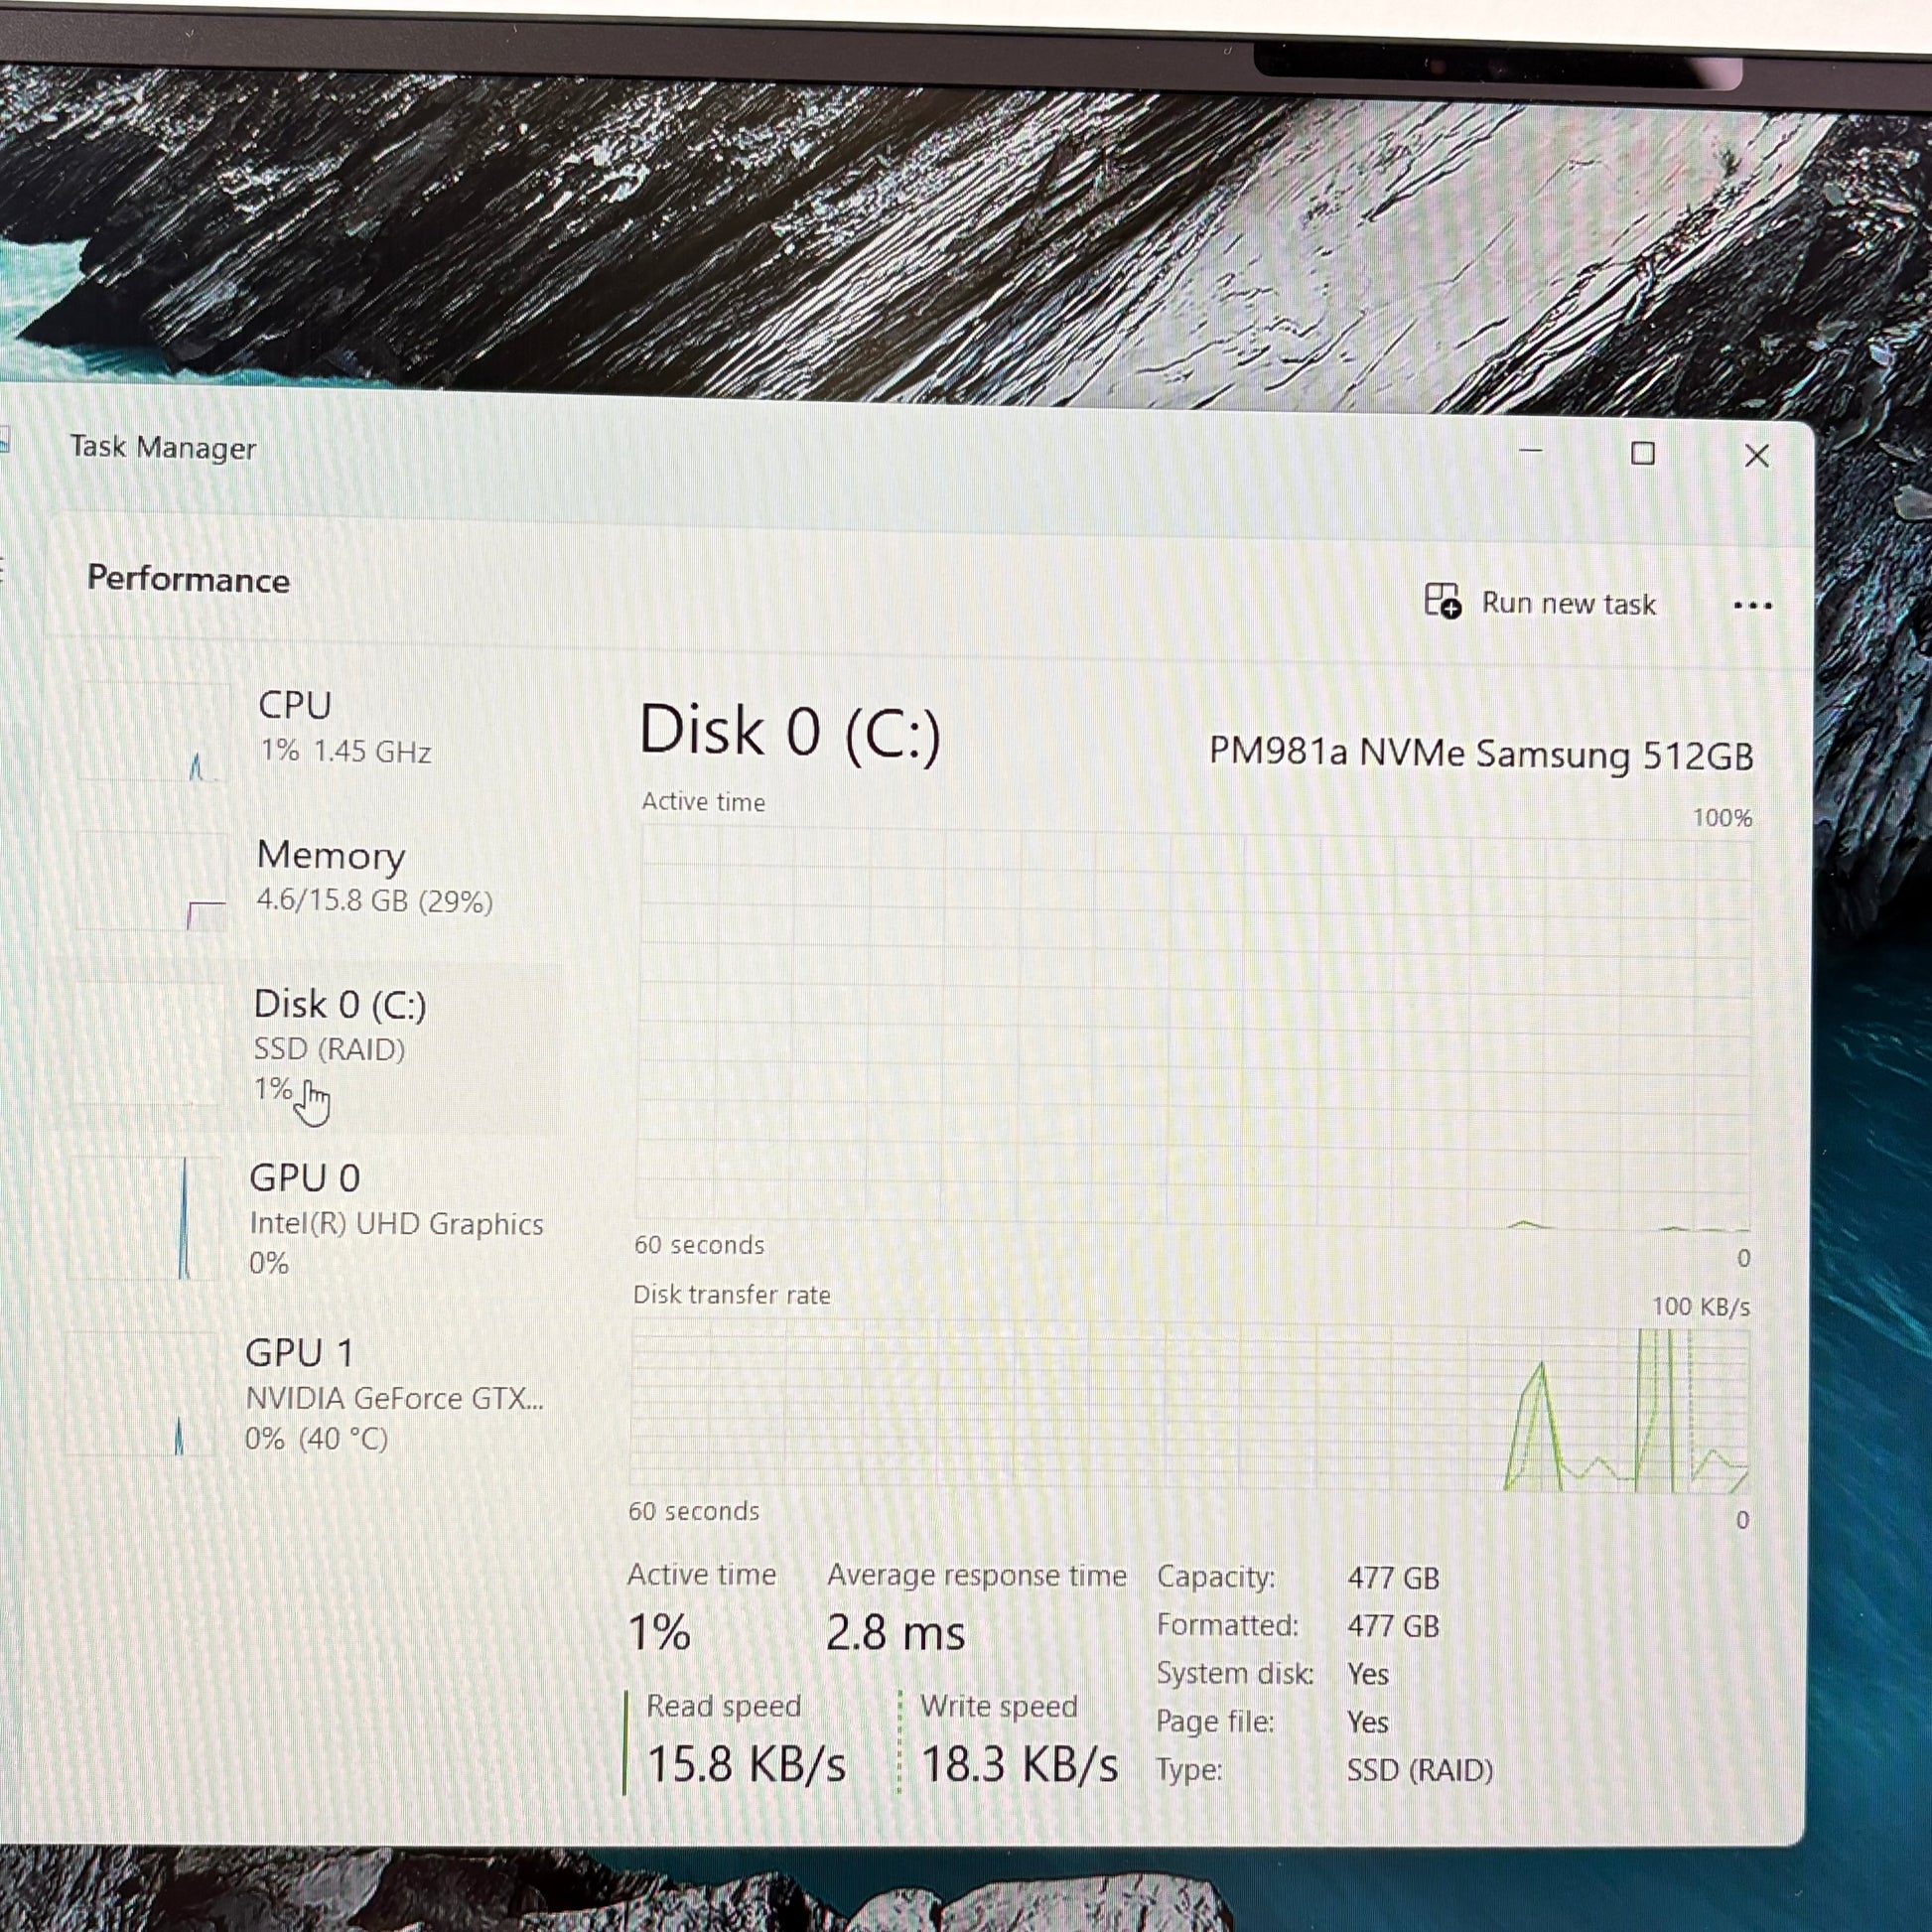This screenshot has height=1932, width=1932.
Task: Open NVIDIA GeForce GTX GPU 1 view
Action: tap(394, 1397)
